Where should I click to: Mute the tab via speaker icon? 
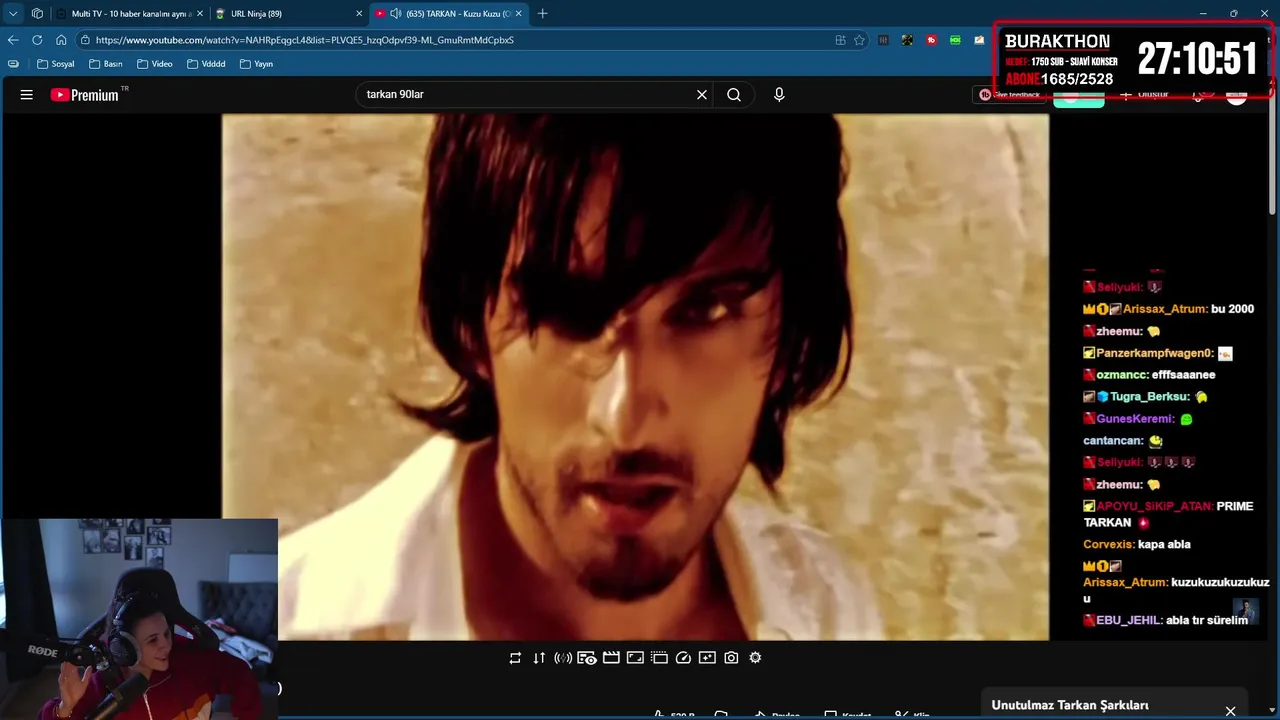pyautogui.click(x=395, y=14)
